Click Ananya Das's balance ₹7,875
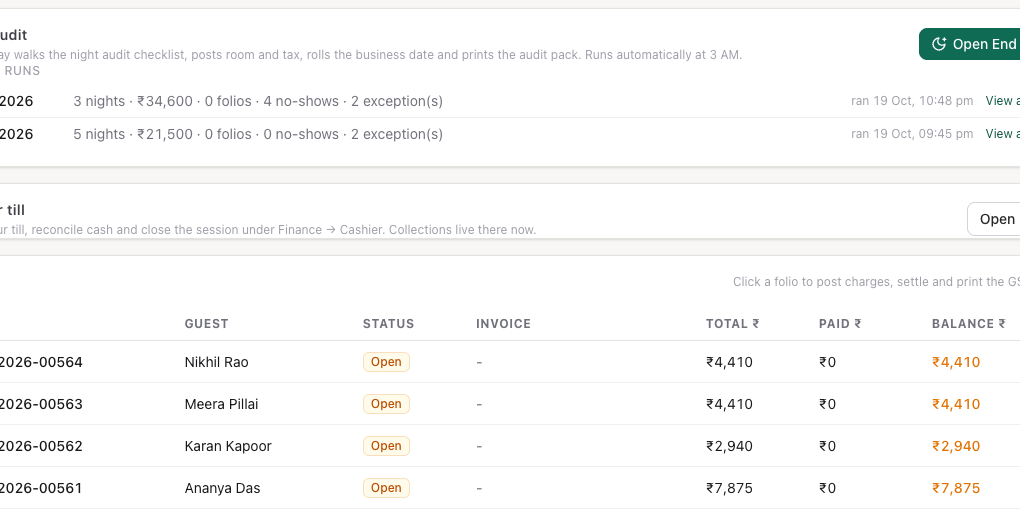Screen dimensions: 1020x520 pyautogui.click(x=956, y=488)
